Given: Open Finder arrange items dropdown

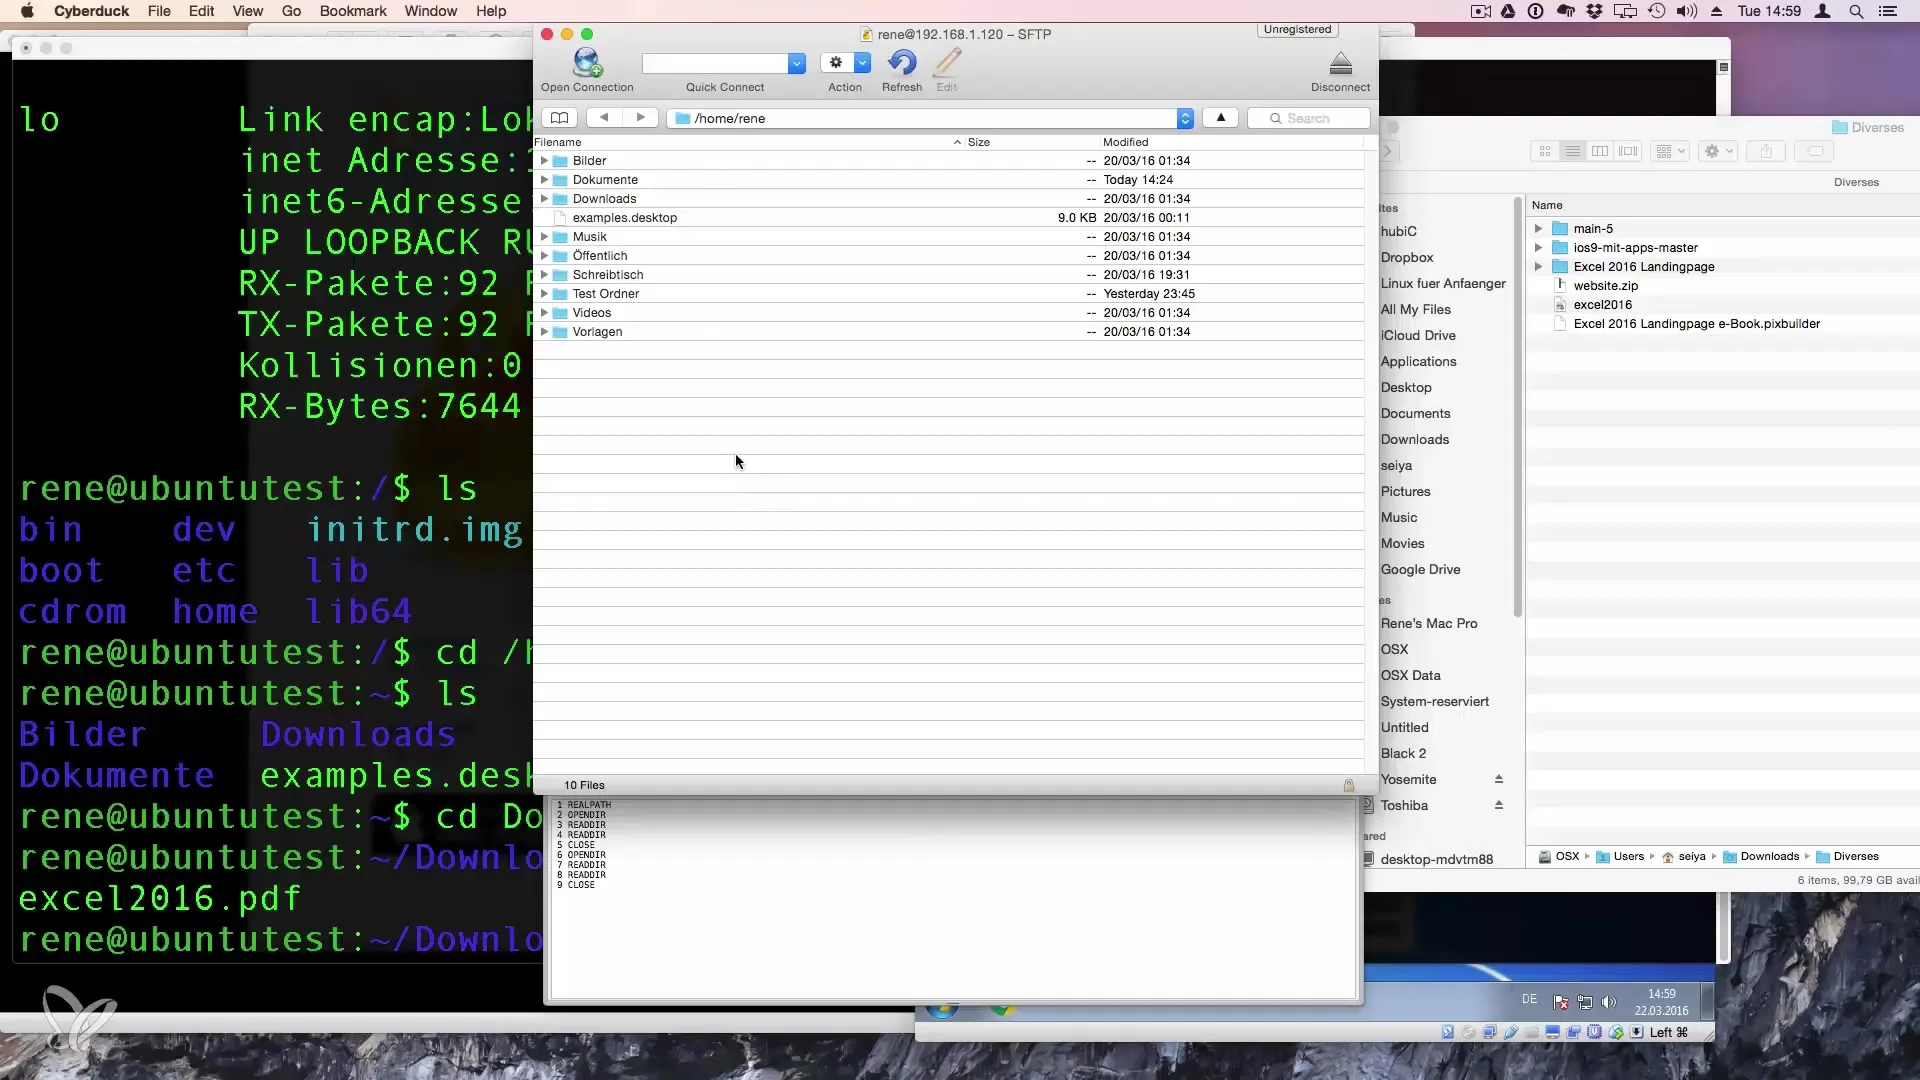Looking at the screenshot, I should (1670, 151).
